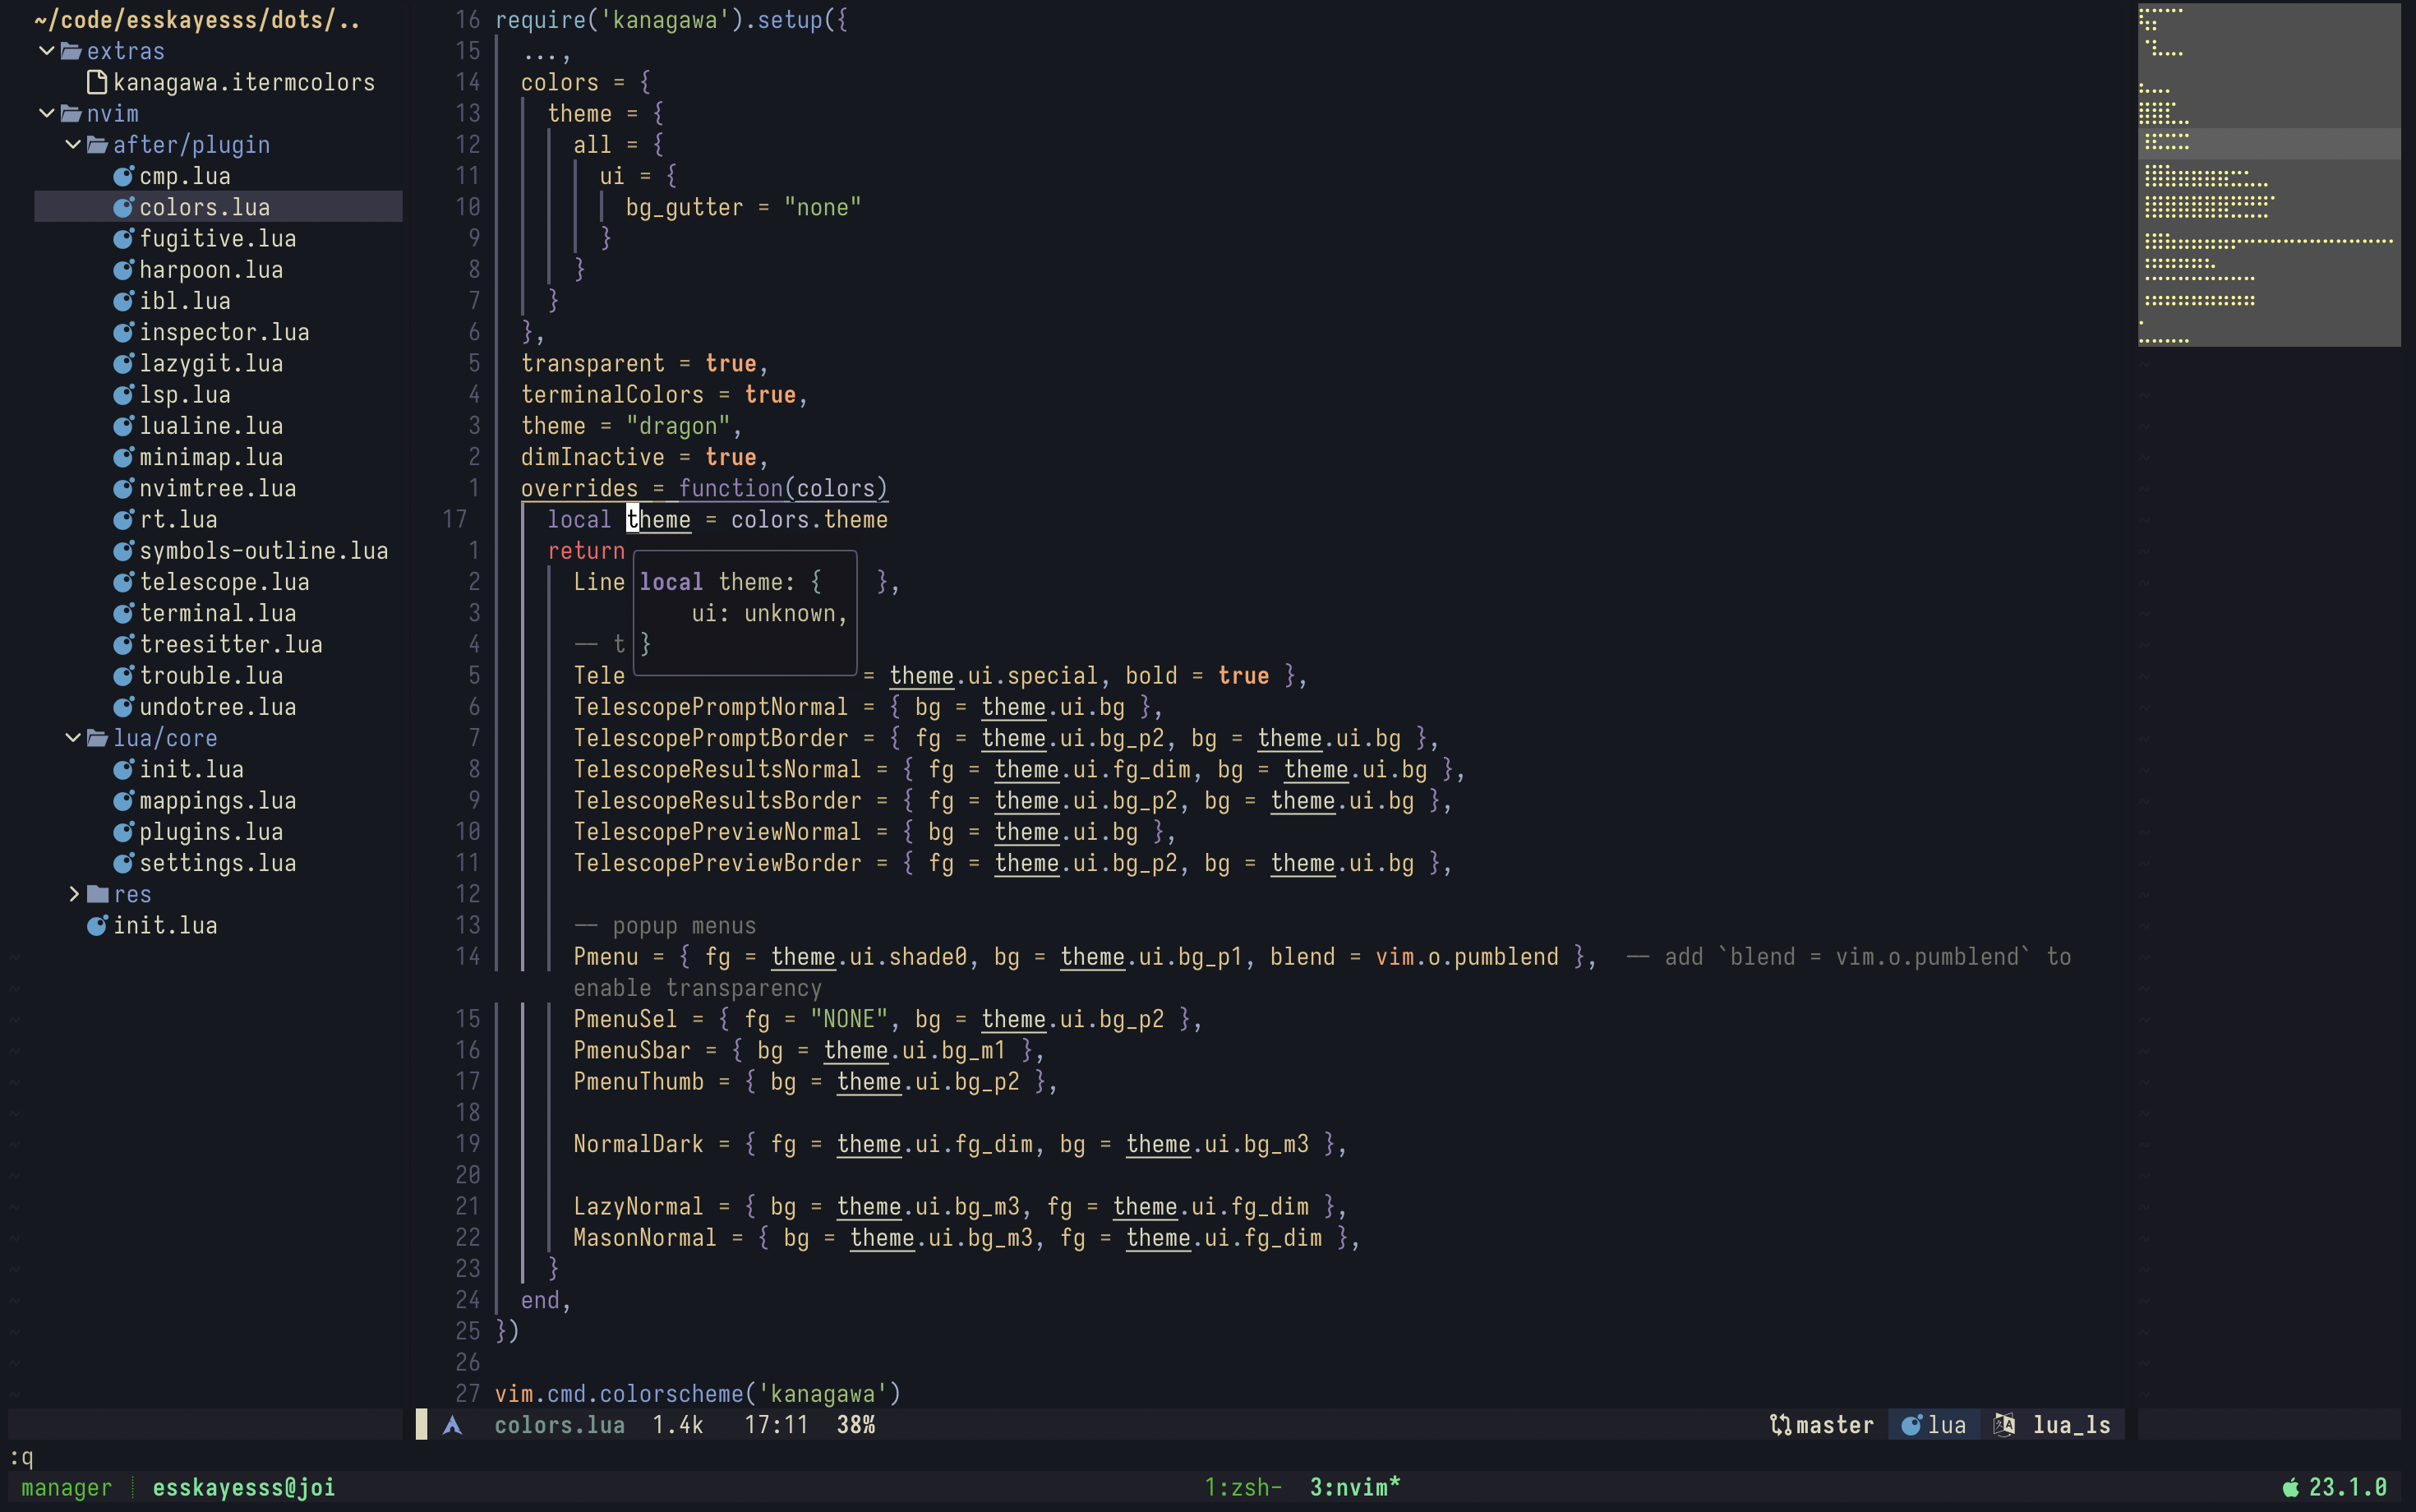Click the dimInactive option line
The width and height of the screenshot is (2416, 1512).
(x=645, y=457)
